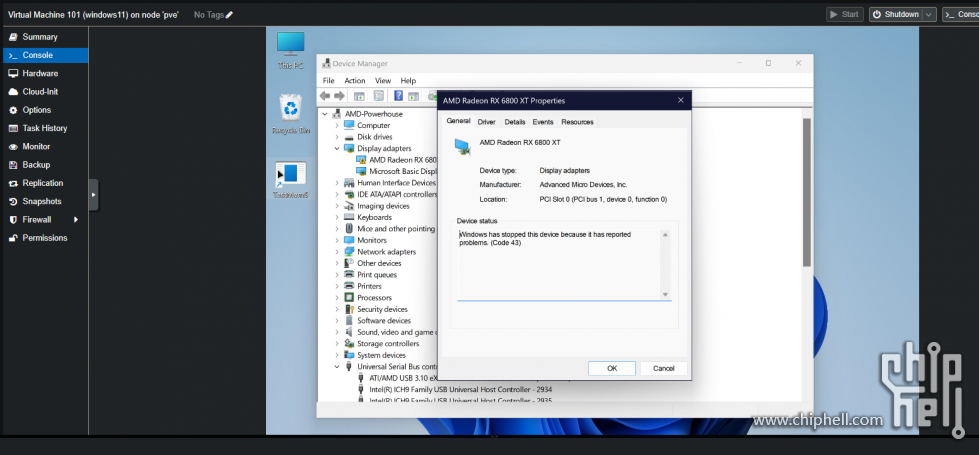Toggle the action pane toolbar icon

point(413,96)
